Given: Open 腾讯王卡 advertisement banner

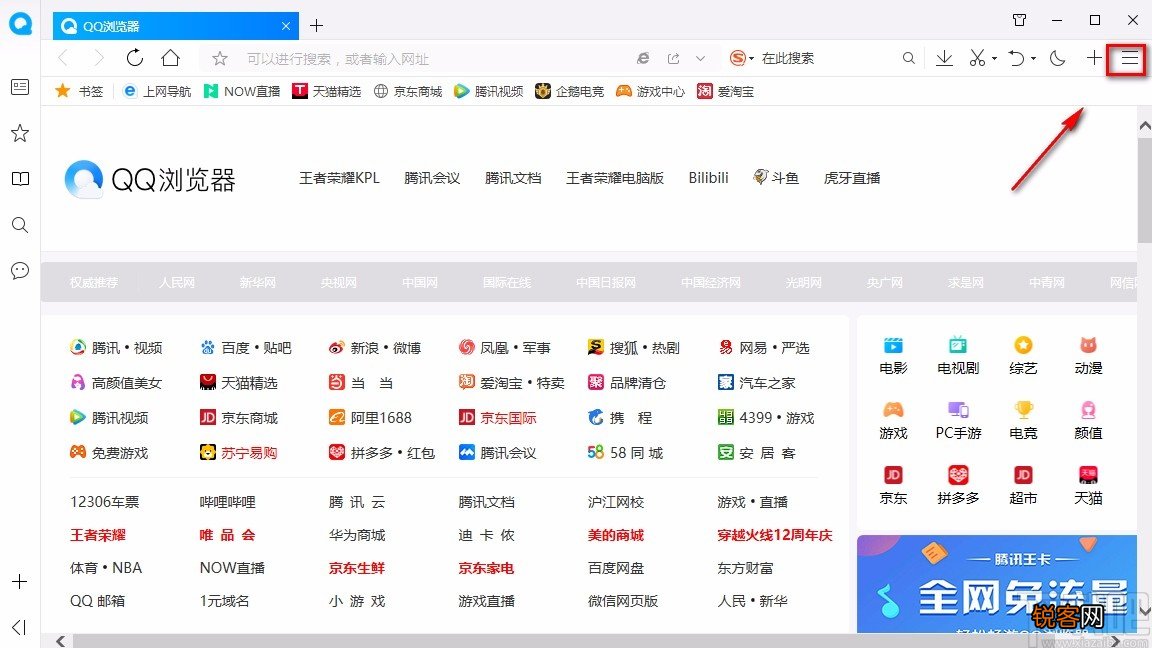Looking at the screenshot, I should tap(996, 584).
